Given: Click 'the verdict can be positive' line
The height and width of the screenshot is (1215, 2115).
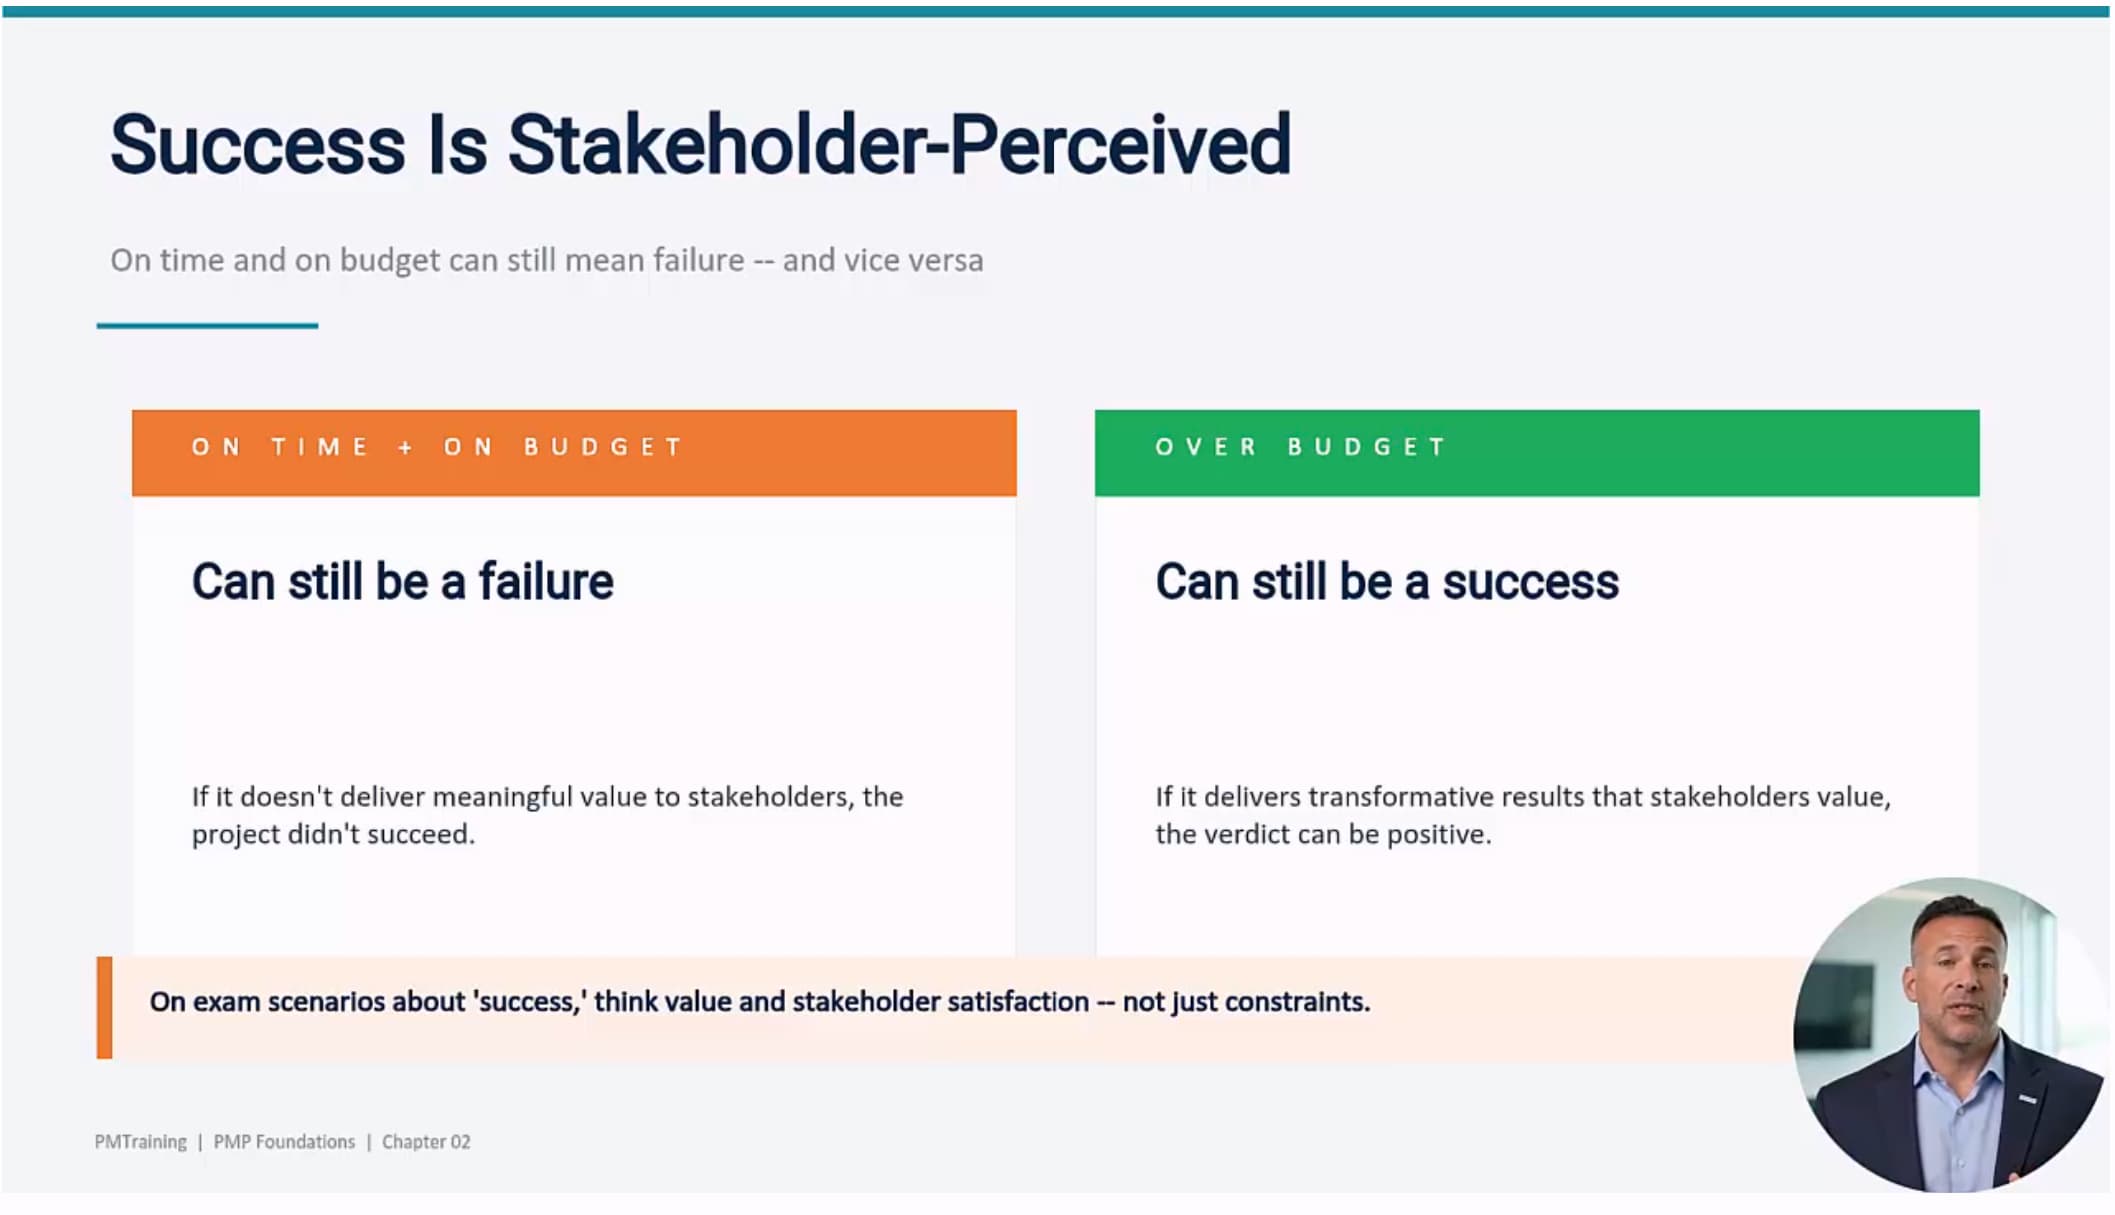Looking at the screenshot, I should pos(1323,834).
